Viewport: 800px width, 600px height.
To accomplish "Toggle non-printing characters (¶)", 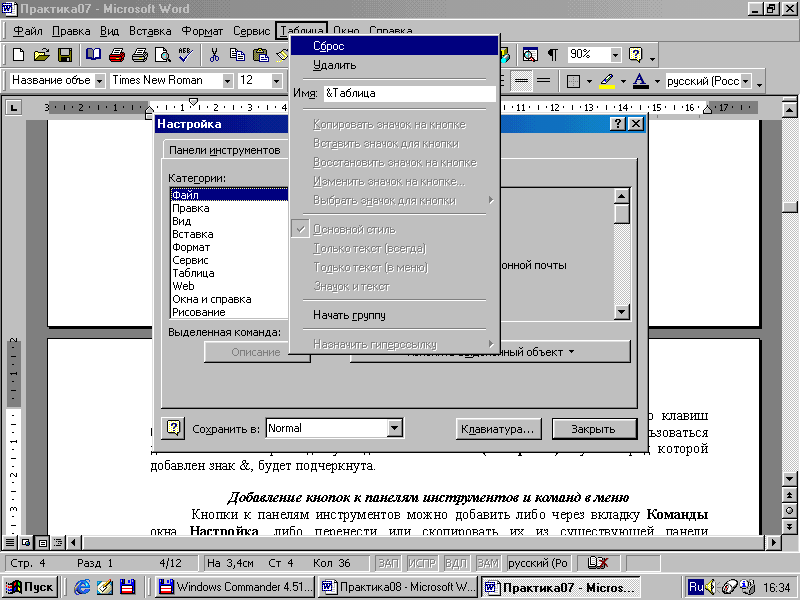I will [553, 55].
